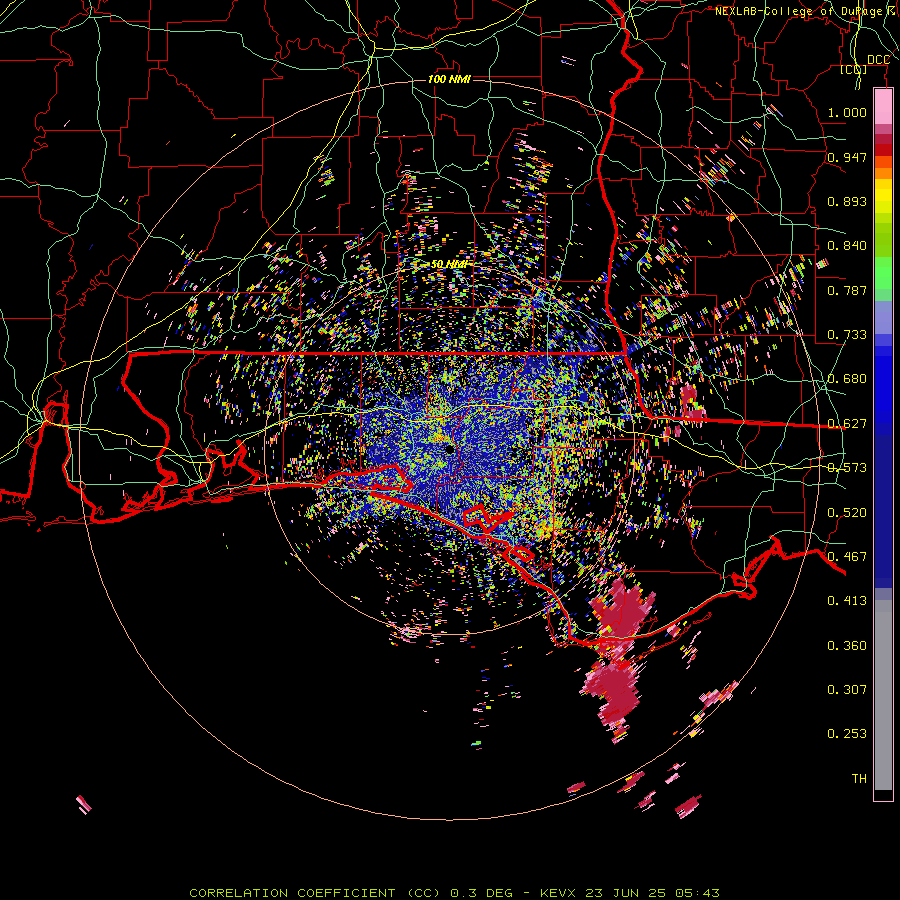Click the [CC] units label above color bar
Image resolution: width=900 pixels, height=900 pixels.
[x=853, y=69]
